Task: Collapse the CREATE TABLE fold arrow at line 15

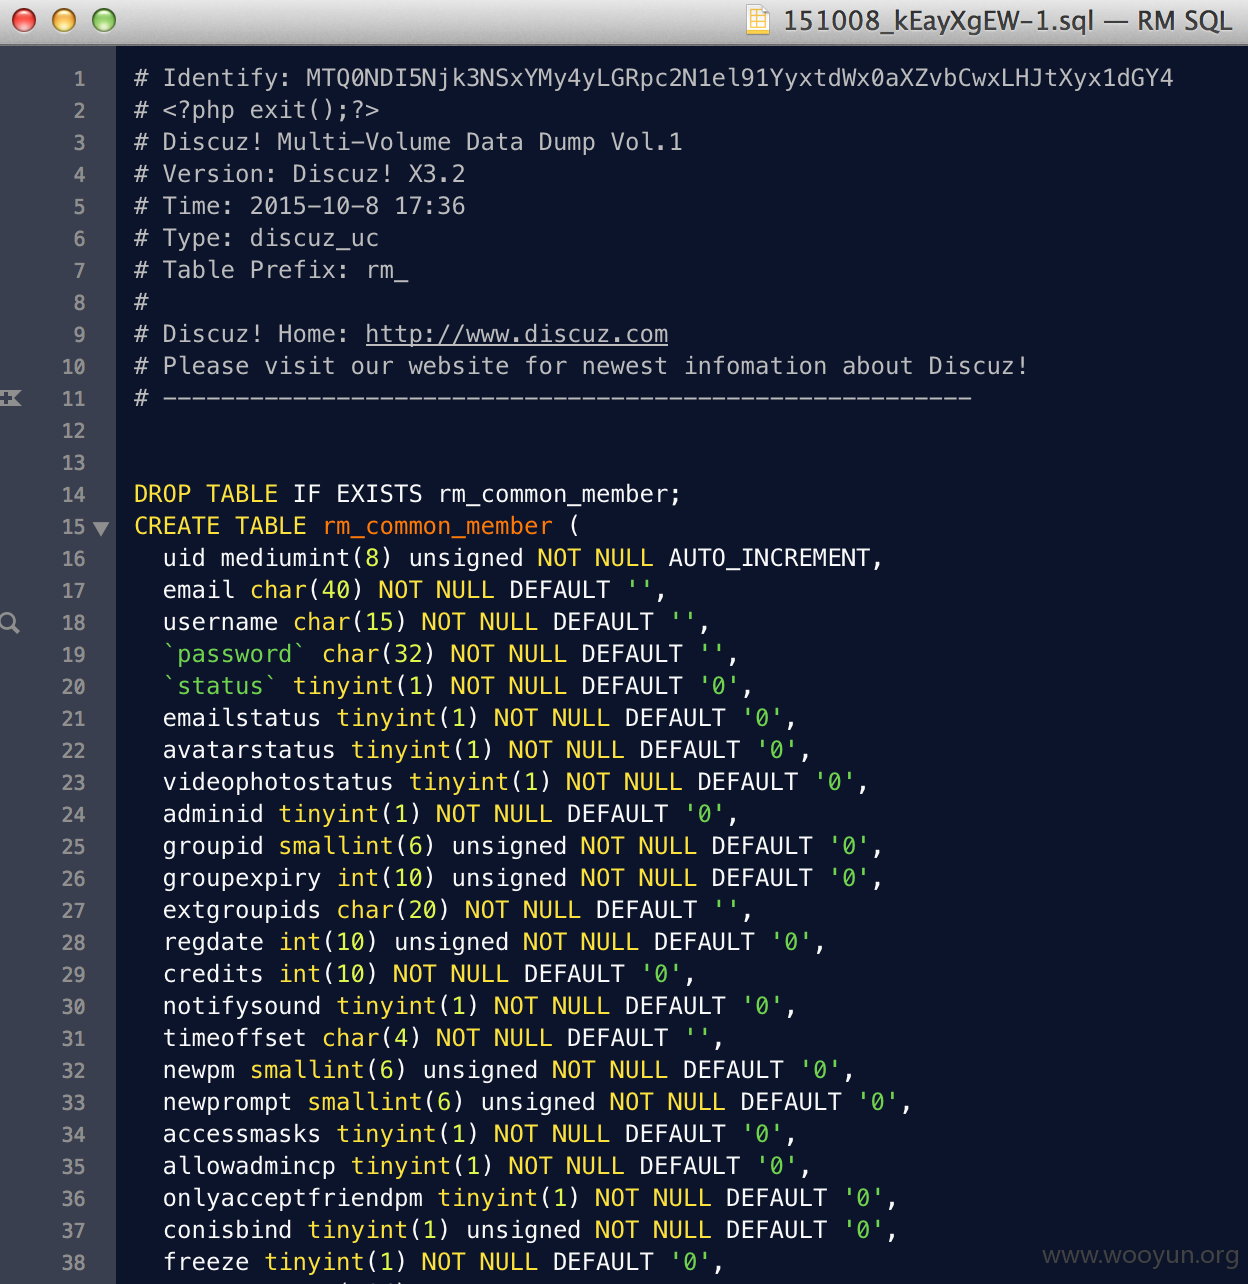Action: tap(101, 528)
